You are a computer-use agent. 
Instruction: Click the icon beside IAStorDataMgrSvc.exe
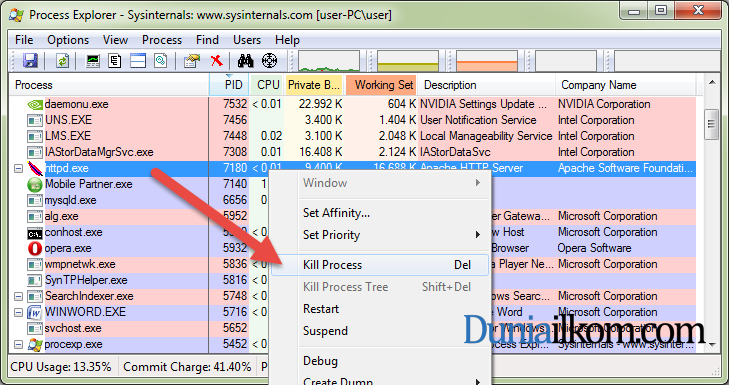pyautogui.click(x=35, y=153)
